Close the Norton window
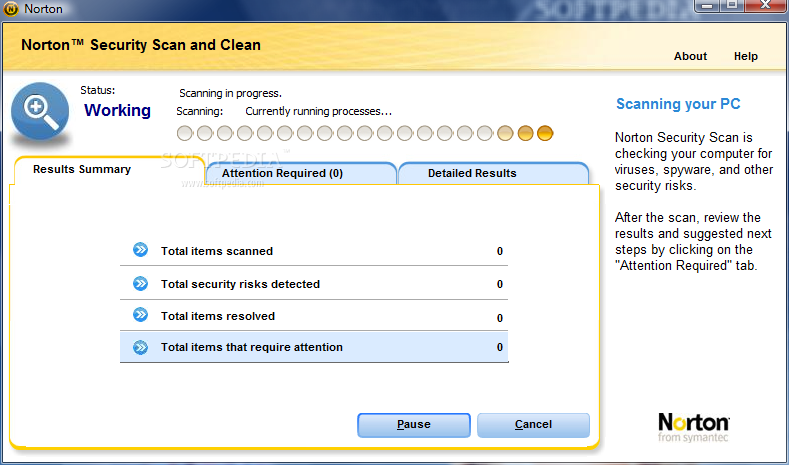The width and height of the screenshot is (789, 465). 766,6
